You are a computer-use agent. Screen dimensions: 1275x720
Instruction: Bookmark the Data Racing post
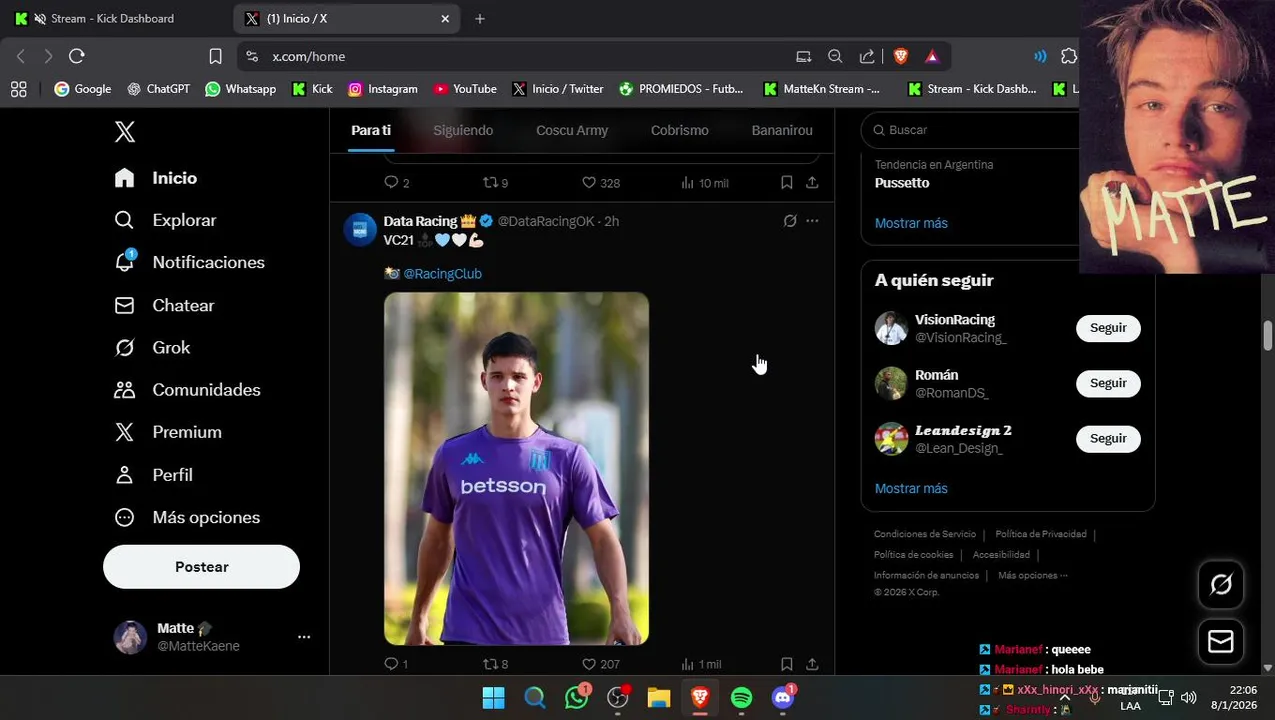click(x=787, y=664)
